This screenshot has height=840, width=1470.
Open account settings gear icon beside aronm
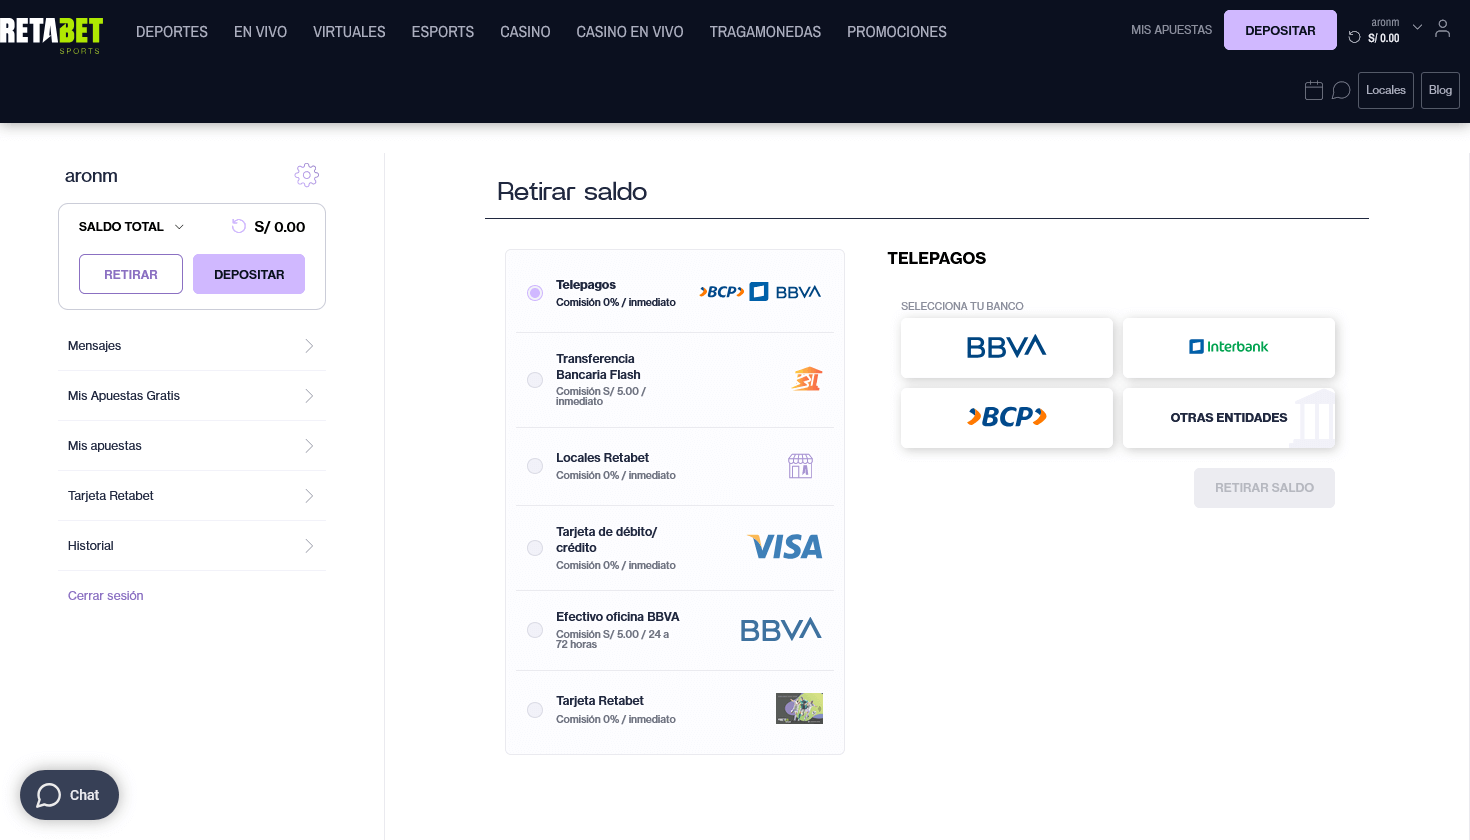[307, 175]
